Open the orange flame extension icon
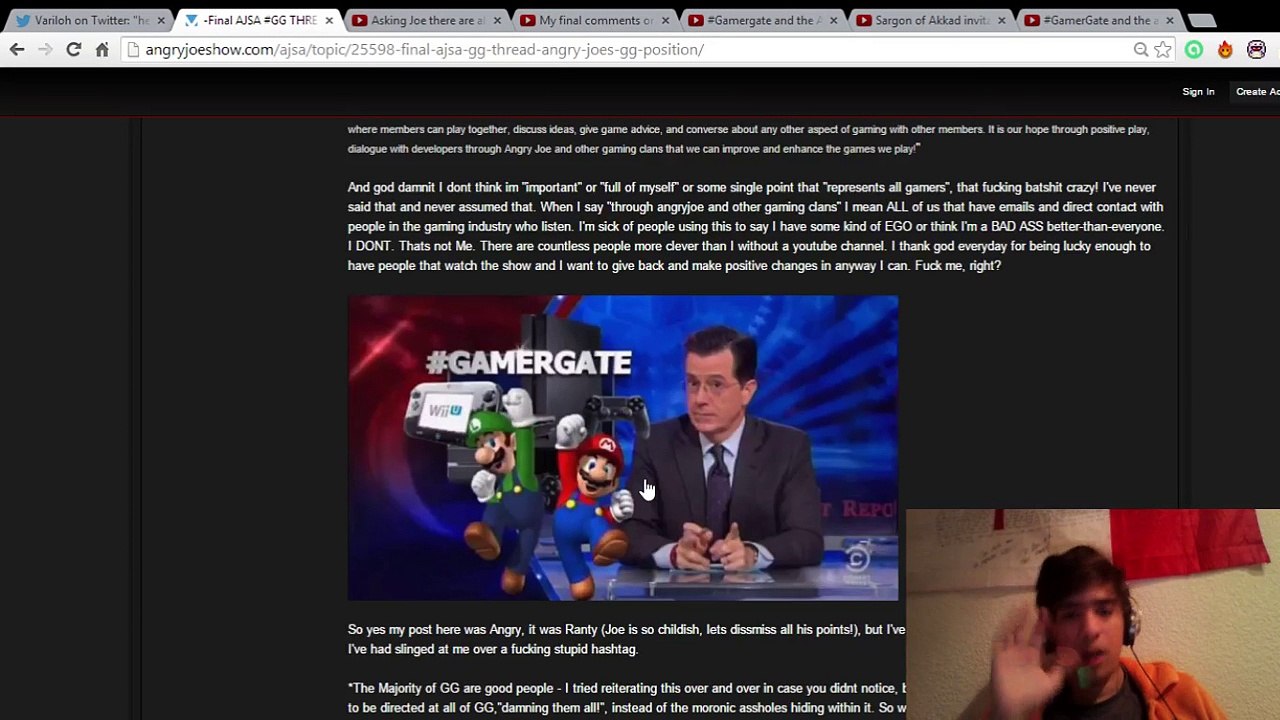Viewport: 1280px width, 720px height. point(1225,49)
